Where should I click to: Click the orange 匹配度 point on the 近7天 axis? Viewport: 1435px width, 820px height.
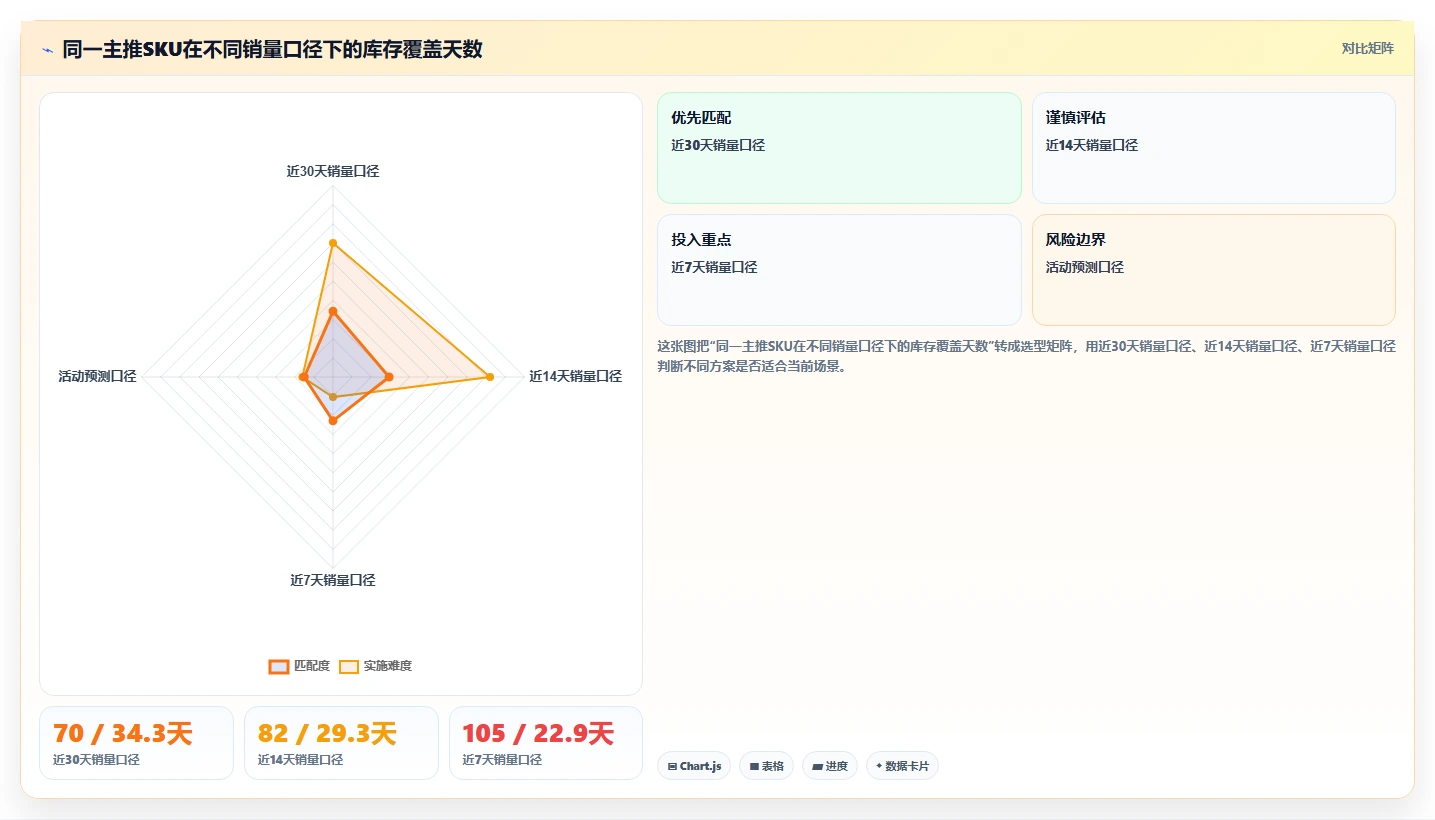click(x=333, y=421)
